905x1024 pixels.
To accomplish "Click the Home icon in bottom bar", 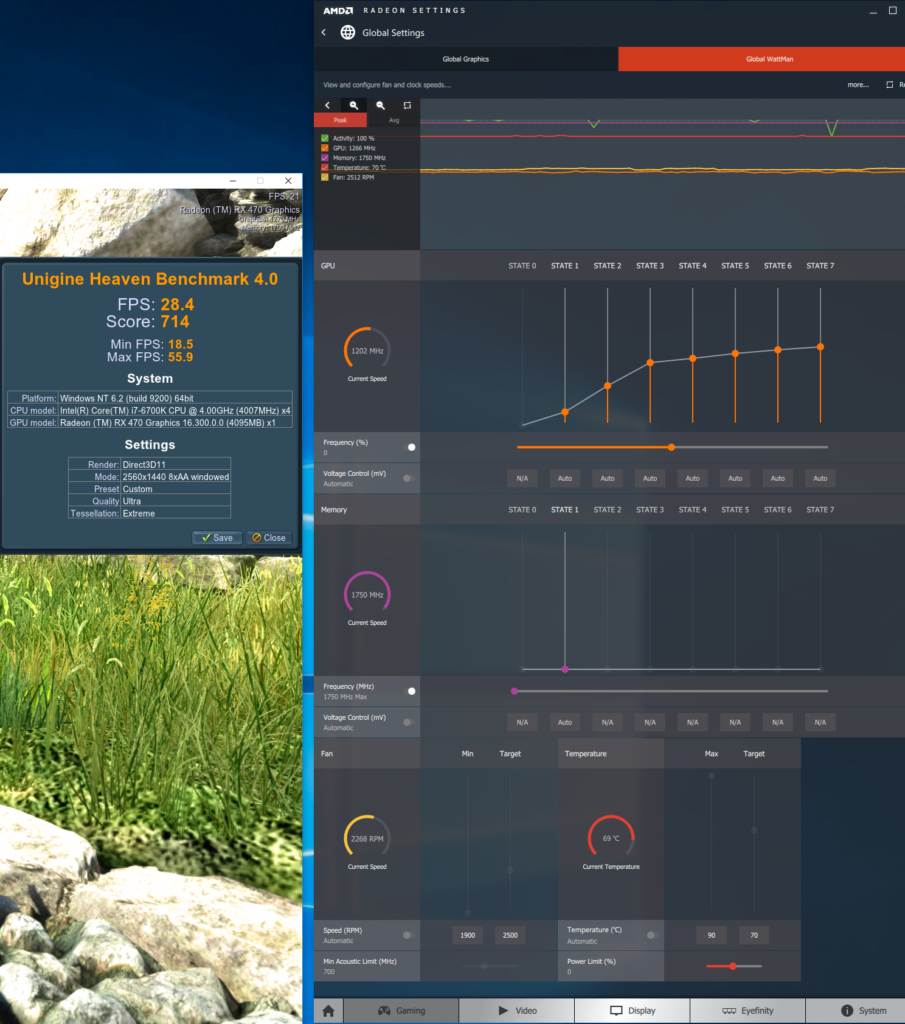I will 328,1010.
